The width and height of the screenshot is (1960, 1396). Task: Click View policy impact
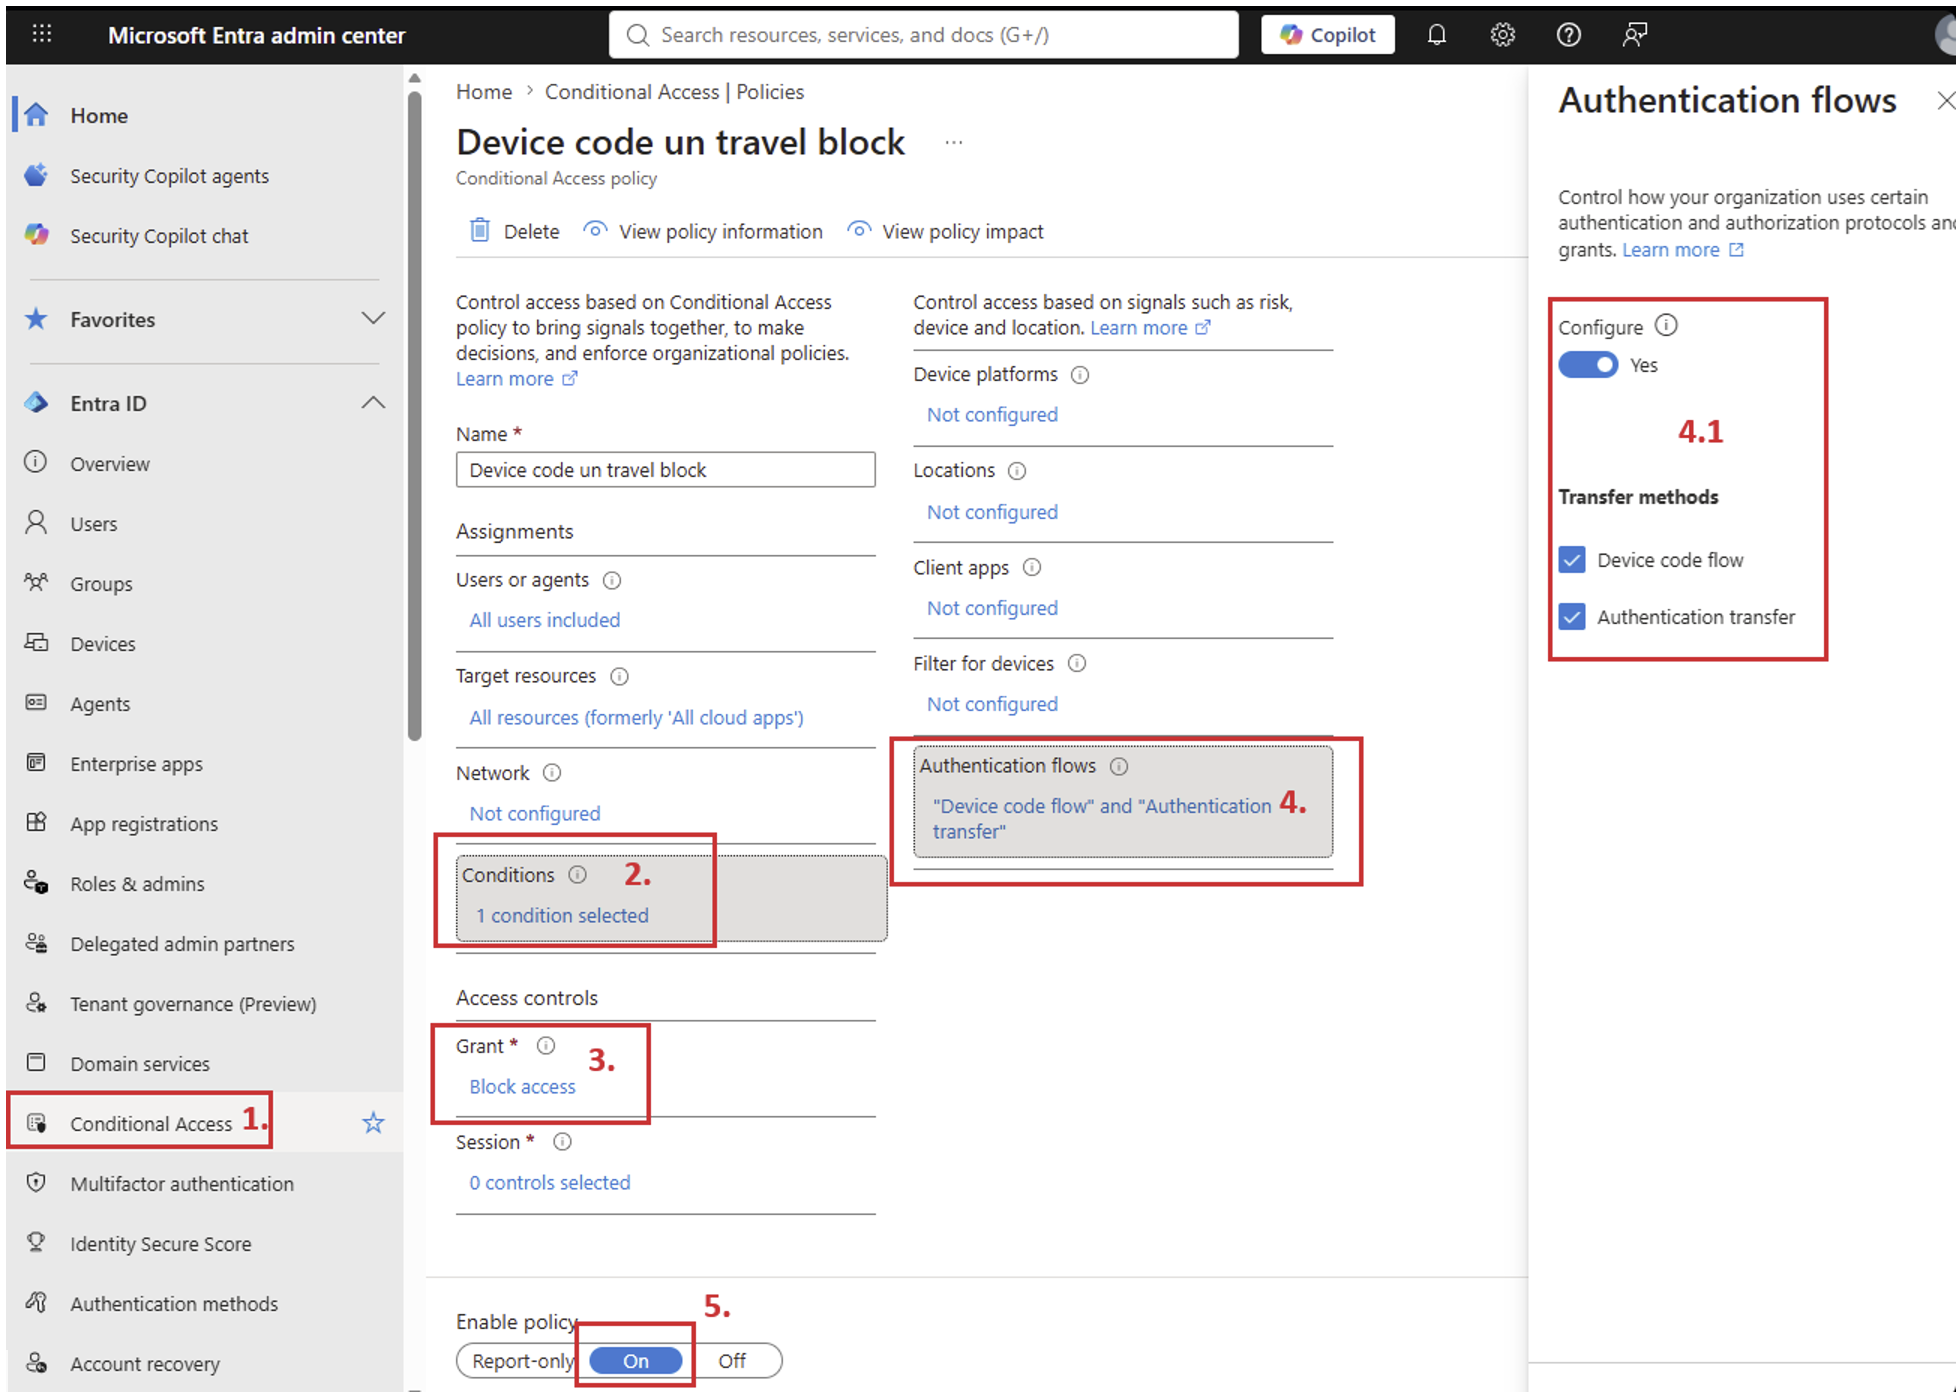[x=945, y=231]
